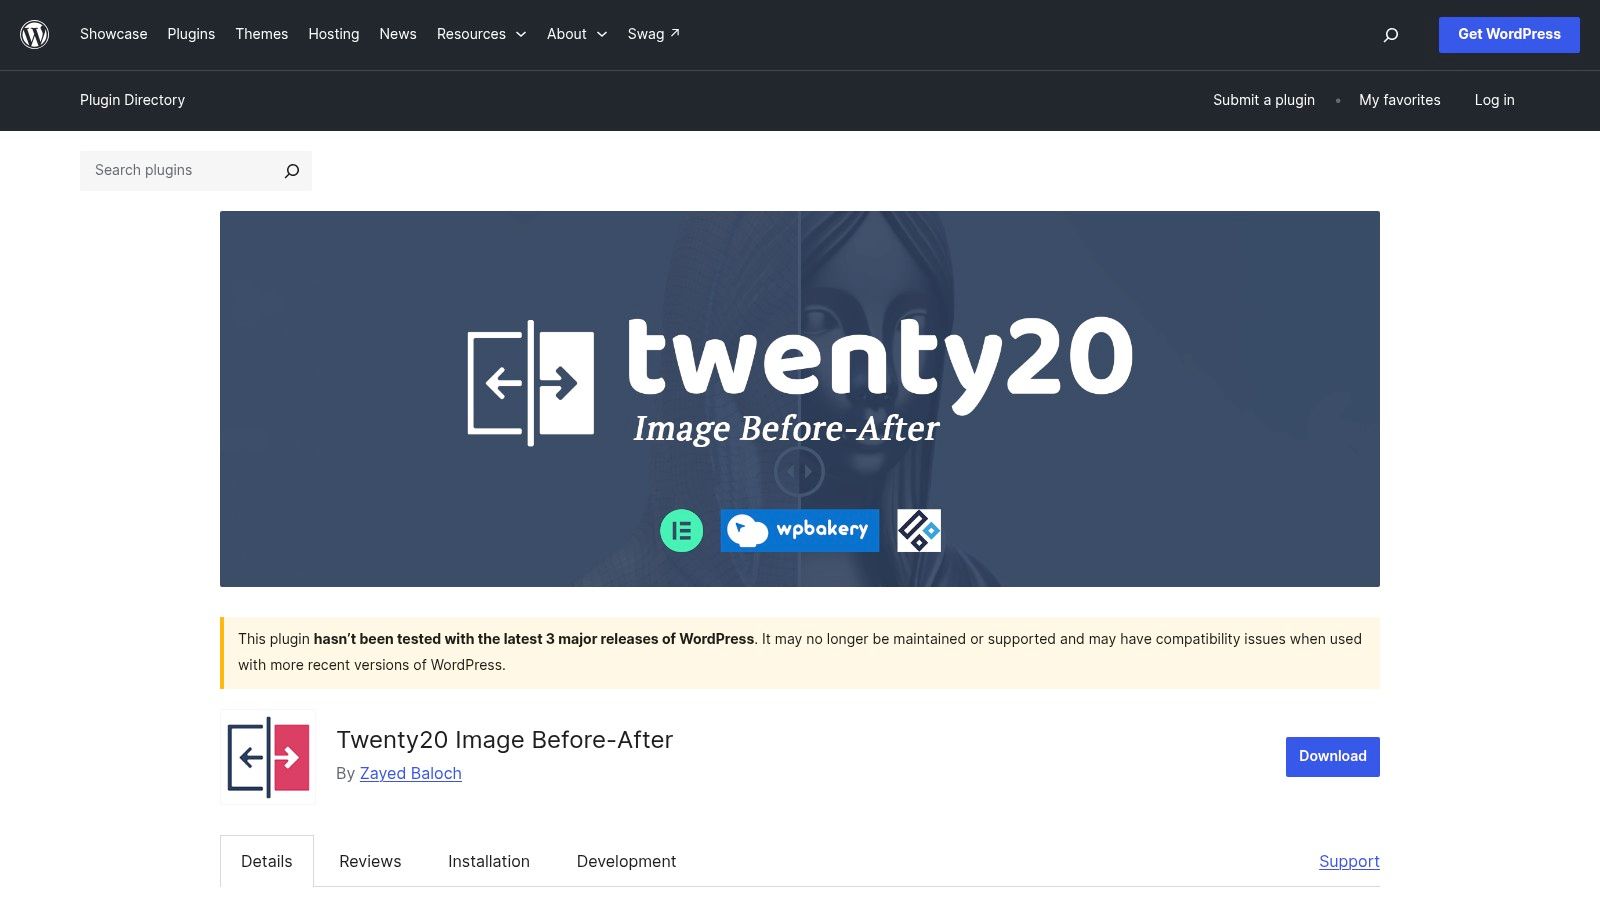
Task: Click the twenty20 plugin banner image
Action: point(800,399)
